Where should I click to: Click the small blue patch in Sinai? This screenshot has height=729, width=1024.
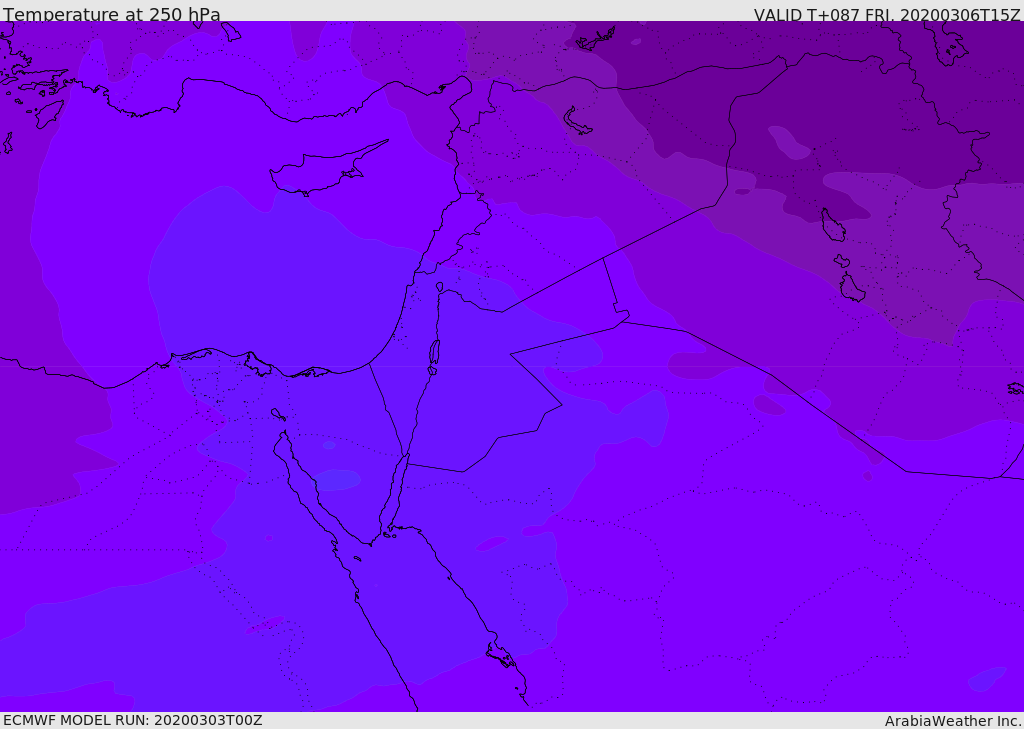[338, 480]
